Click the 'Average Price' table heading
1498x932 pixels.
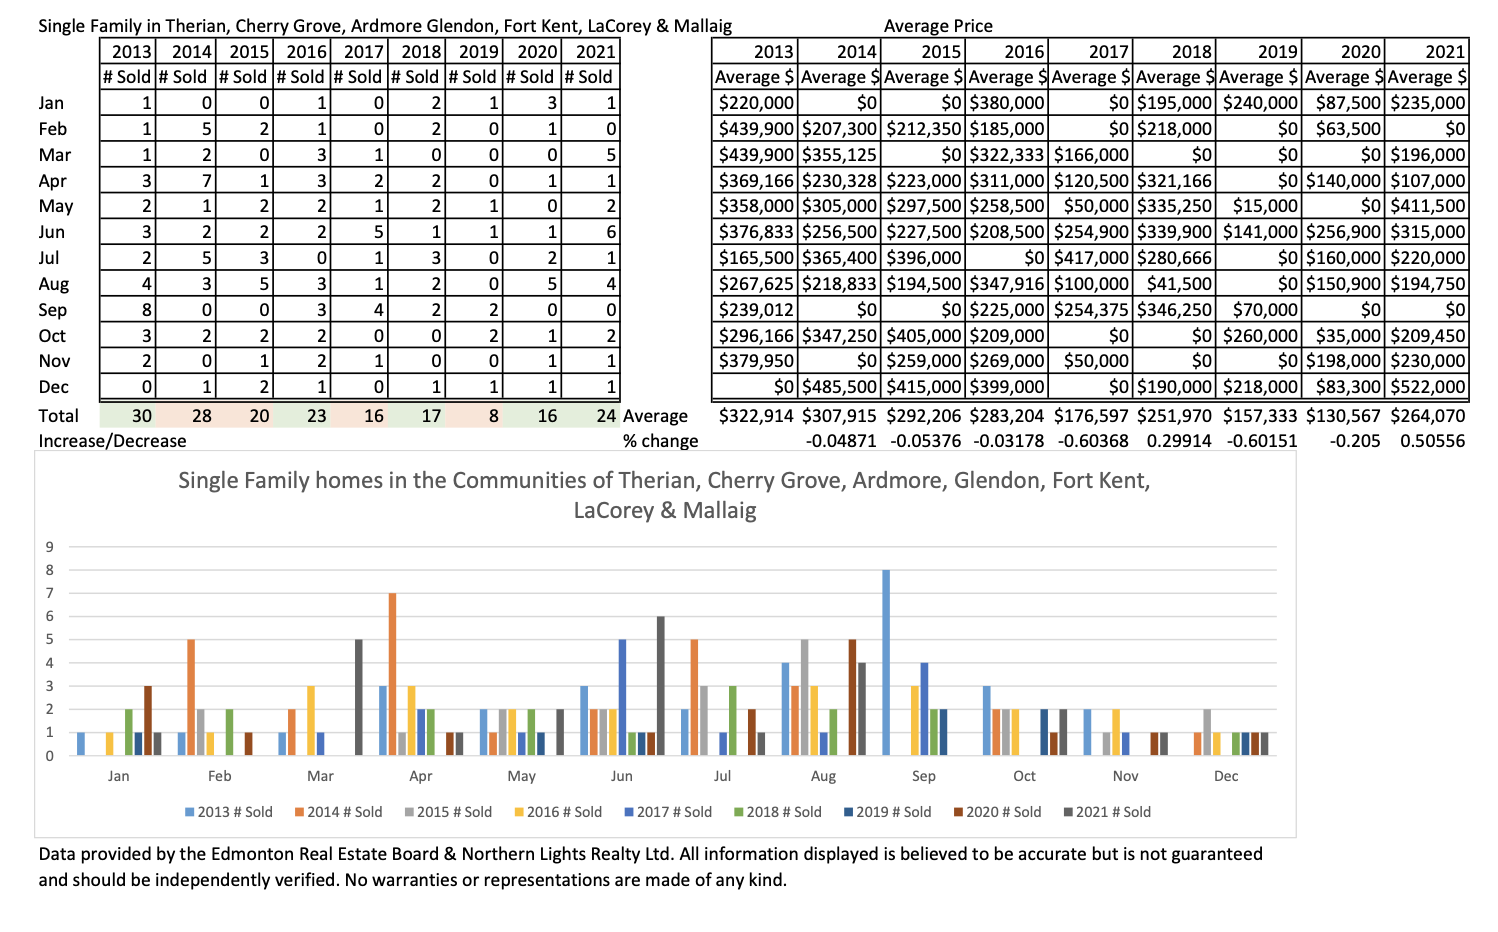938,26
